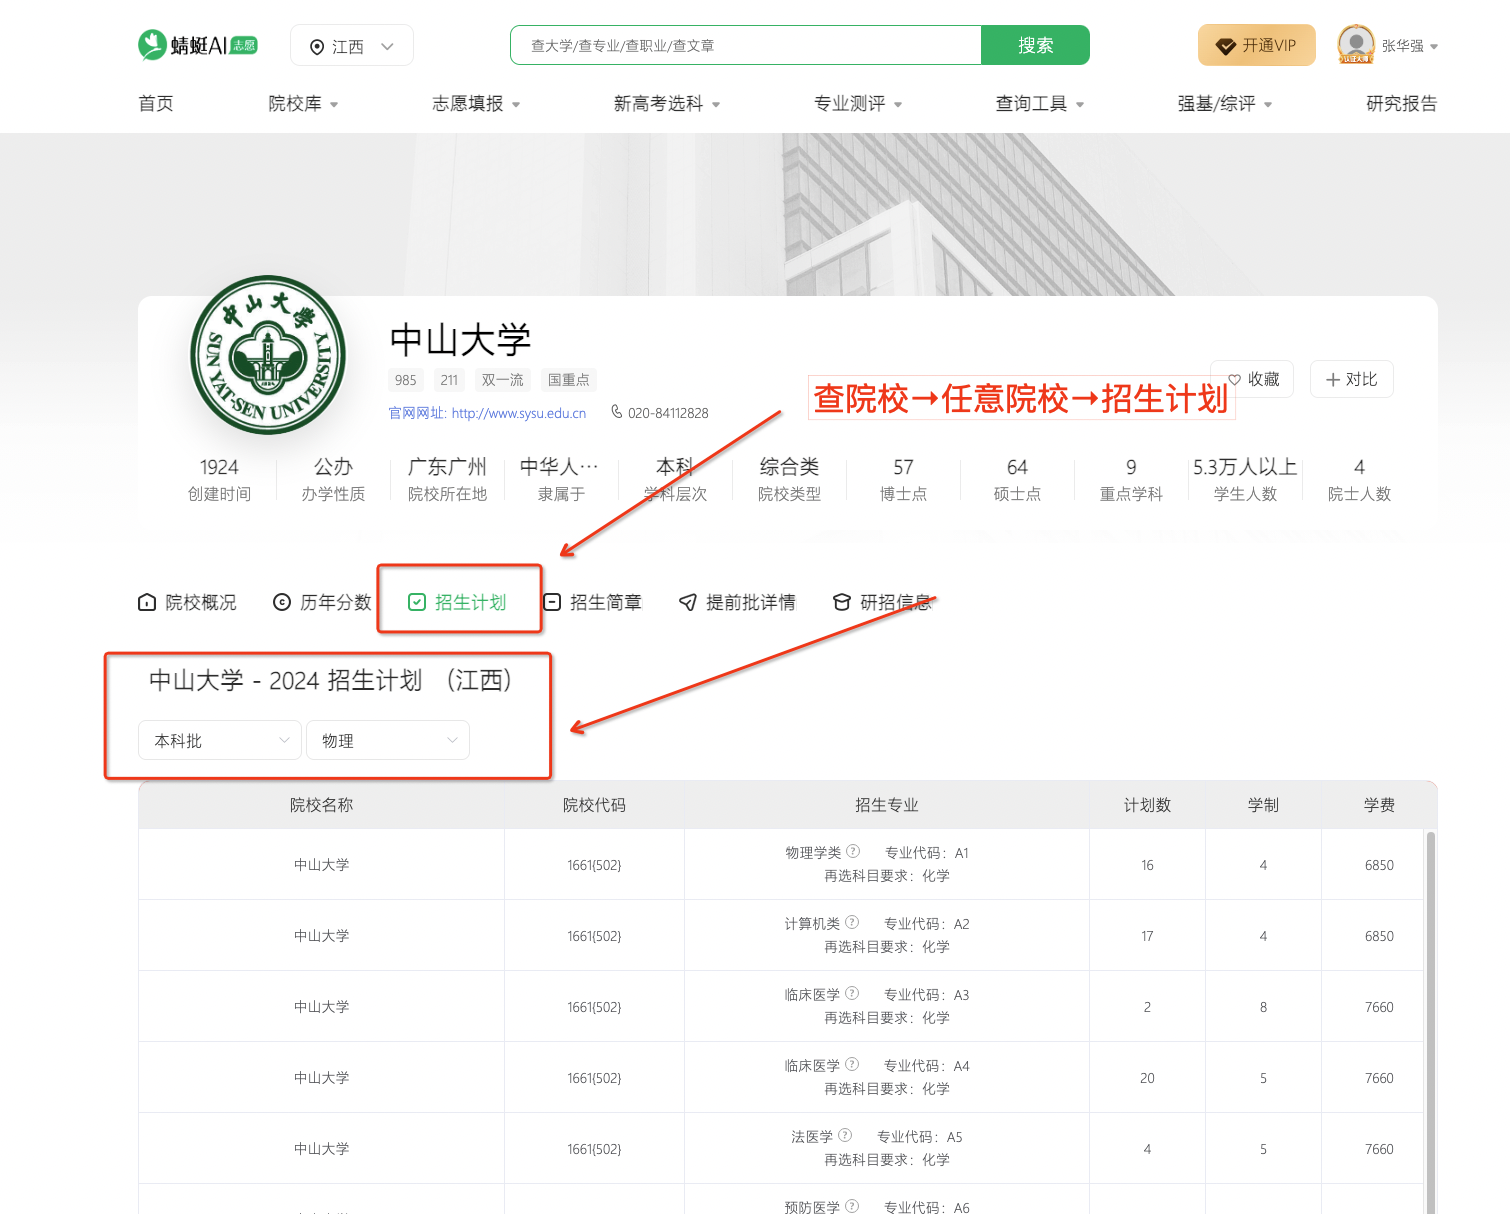The image size is (1510, 1214).
Task: Expand the 院校库 menu
Action: [303, 104]
